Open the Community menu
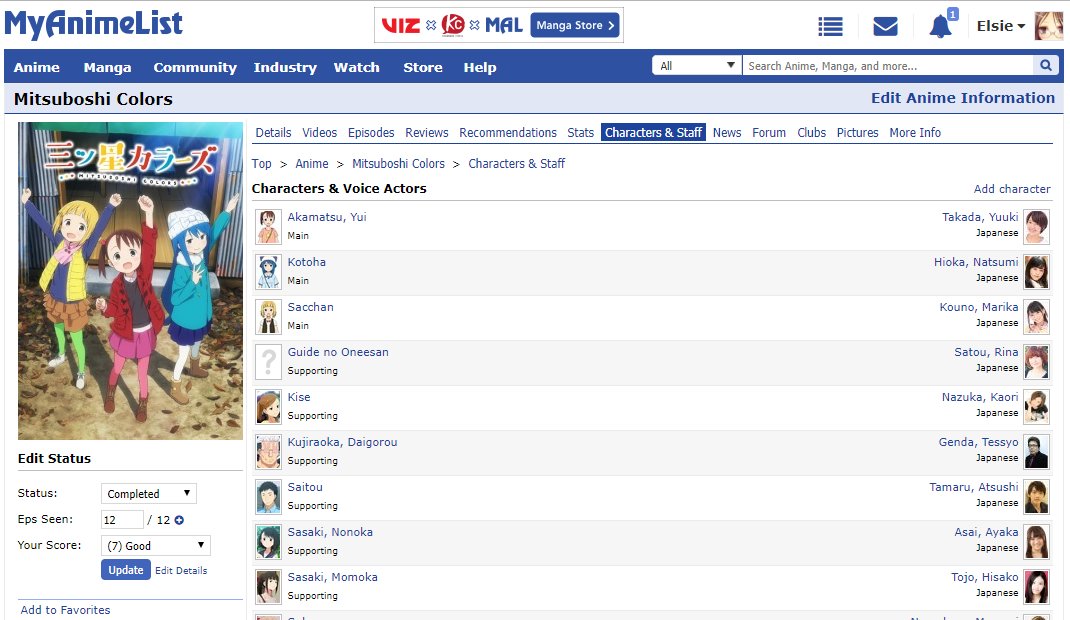Viewport: 1070px width, 620px height. (x=195, y=67)
